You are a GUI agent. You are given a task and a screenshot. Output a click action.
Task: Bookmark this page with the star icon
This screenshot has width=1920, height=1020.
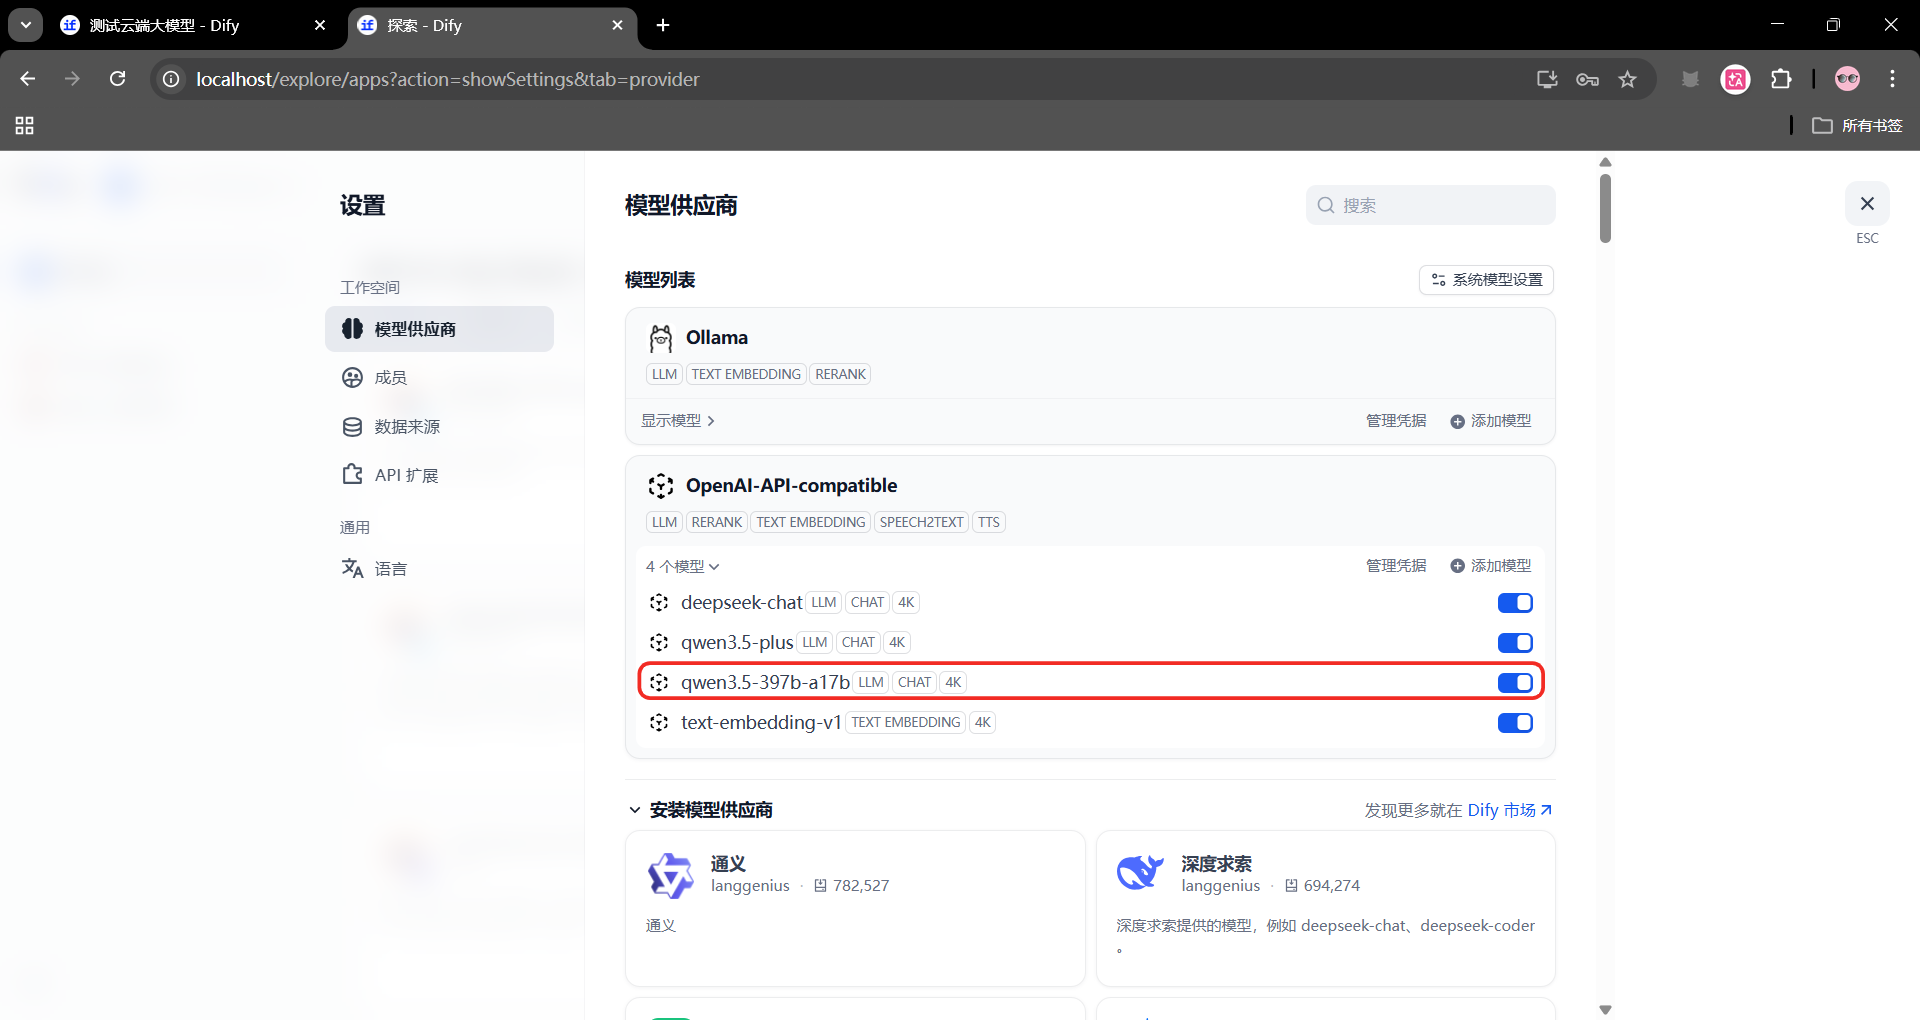[x=1628, y=79]
